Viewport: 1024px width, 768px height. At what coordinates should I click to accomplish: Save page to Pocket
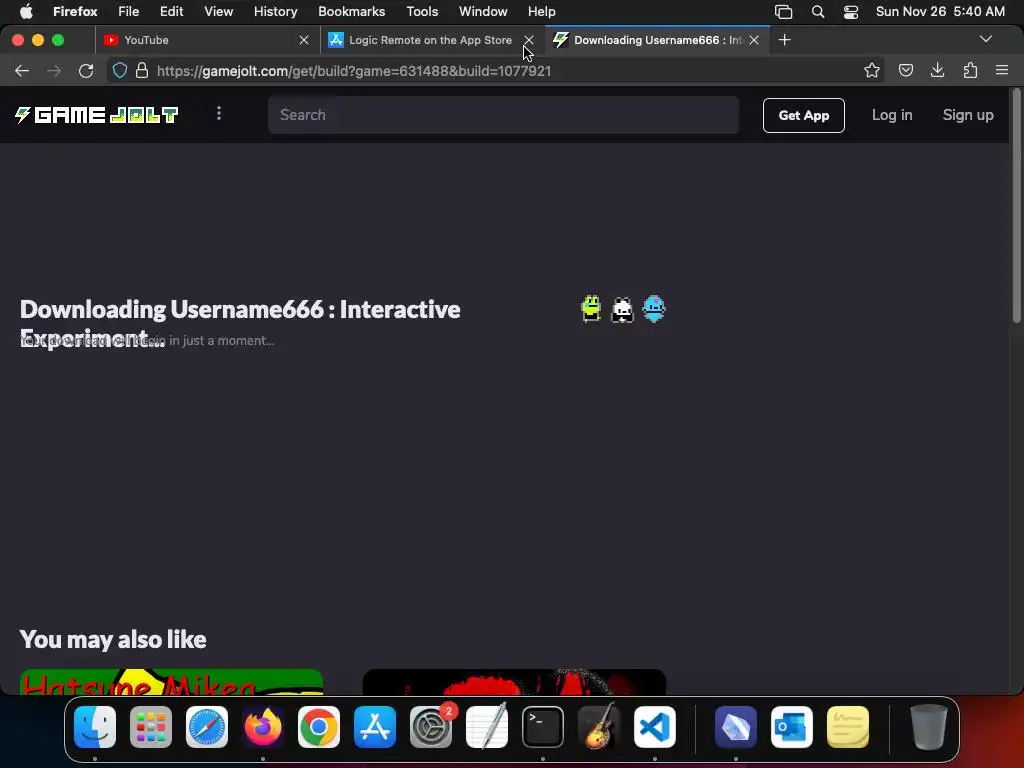click(905, 71)
